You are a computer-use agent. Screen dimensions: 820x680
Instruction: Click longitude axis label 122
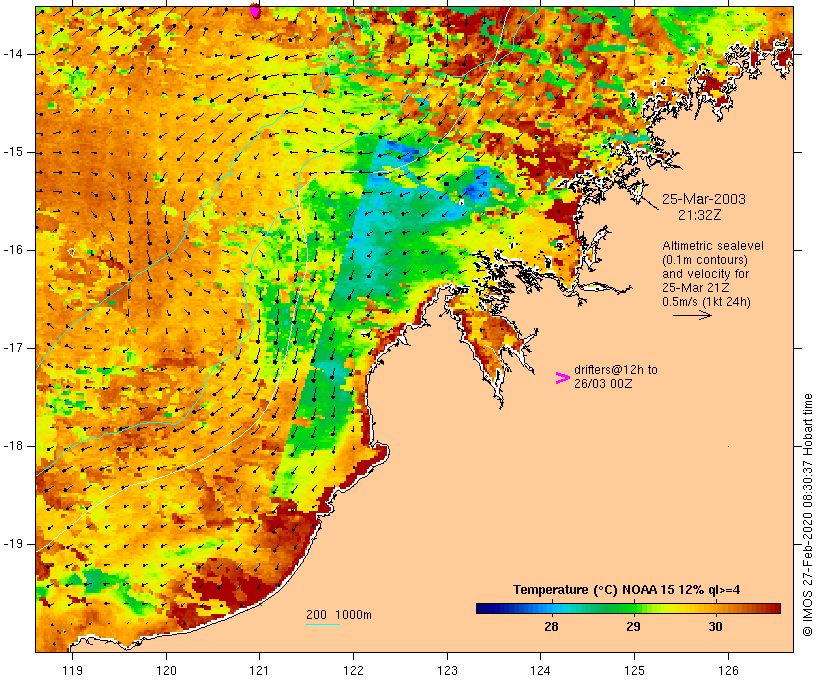(x=354, y=670)
